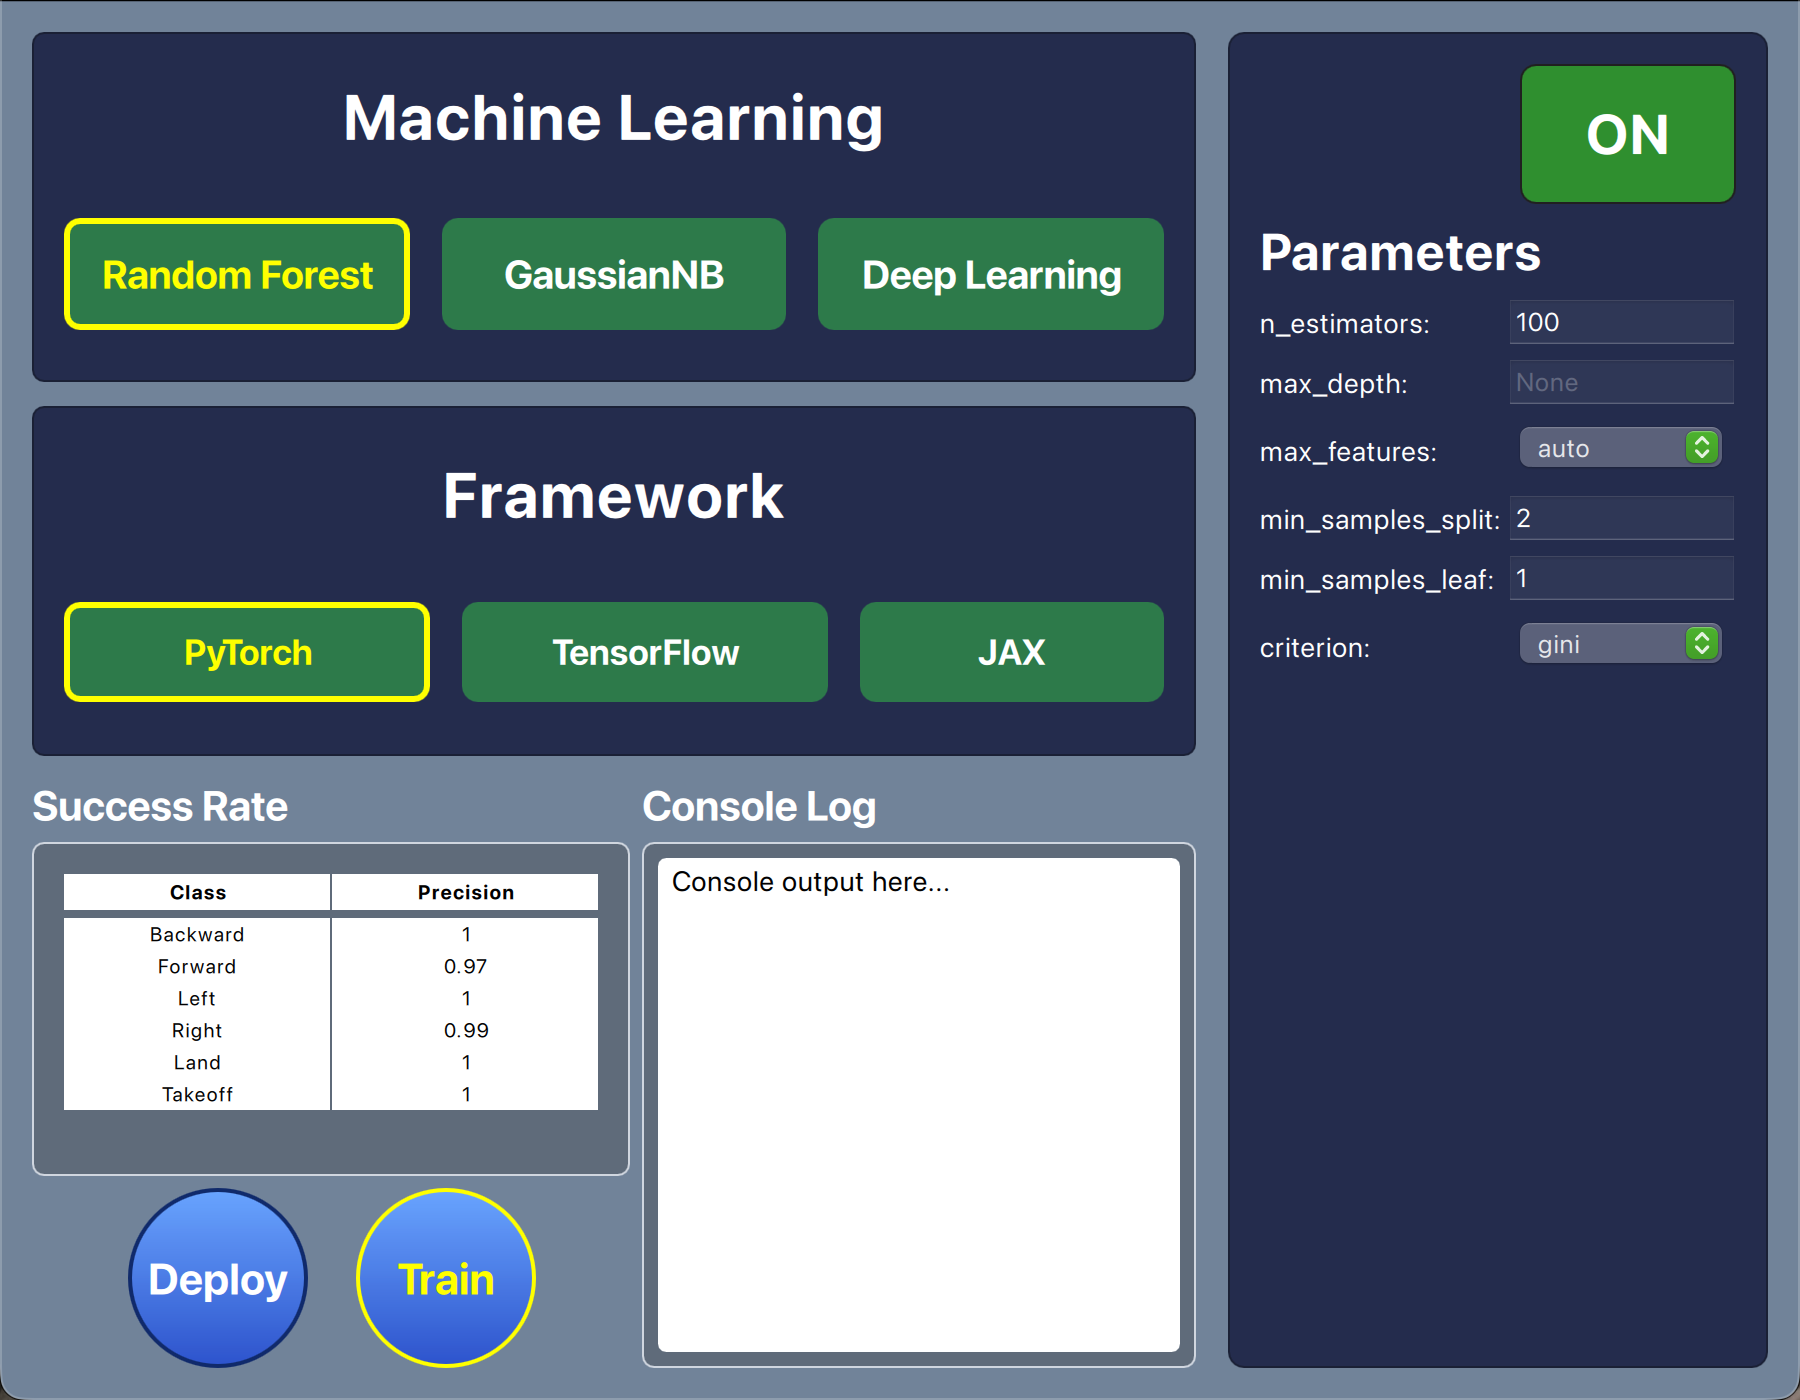Select the Backward row in table
The image size is (1800, 1400).
tap(331, 934)
